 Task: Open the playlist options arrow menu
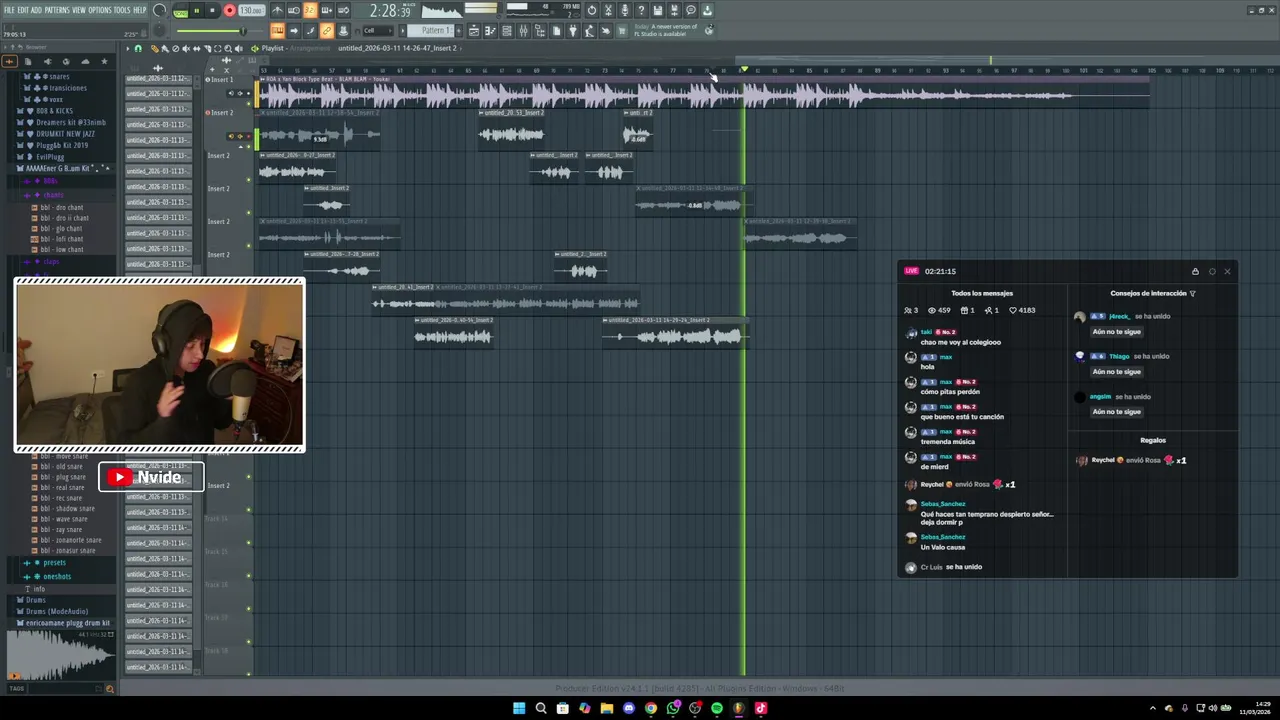tap(128, 48)
